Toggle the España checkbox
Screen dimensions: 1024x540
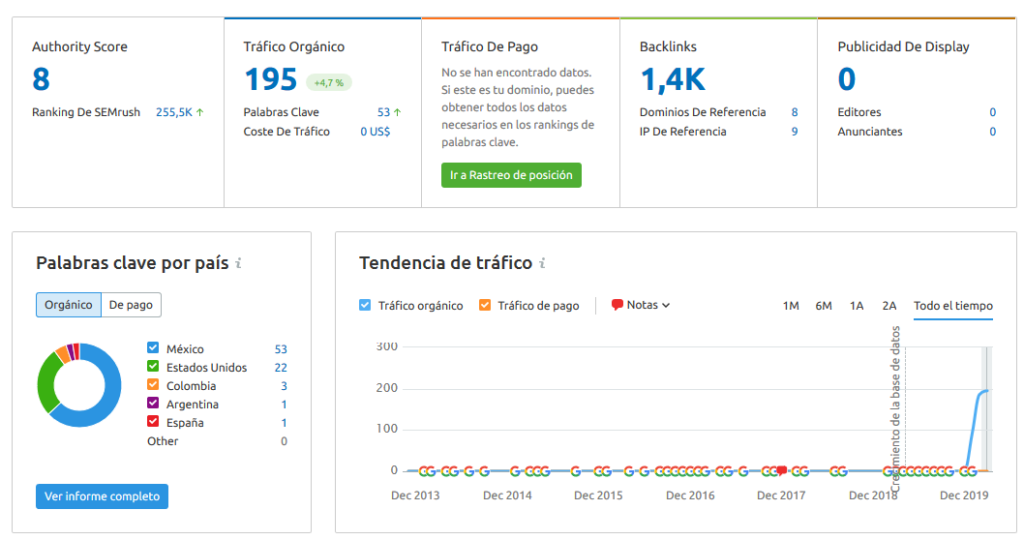coord(153,421)
